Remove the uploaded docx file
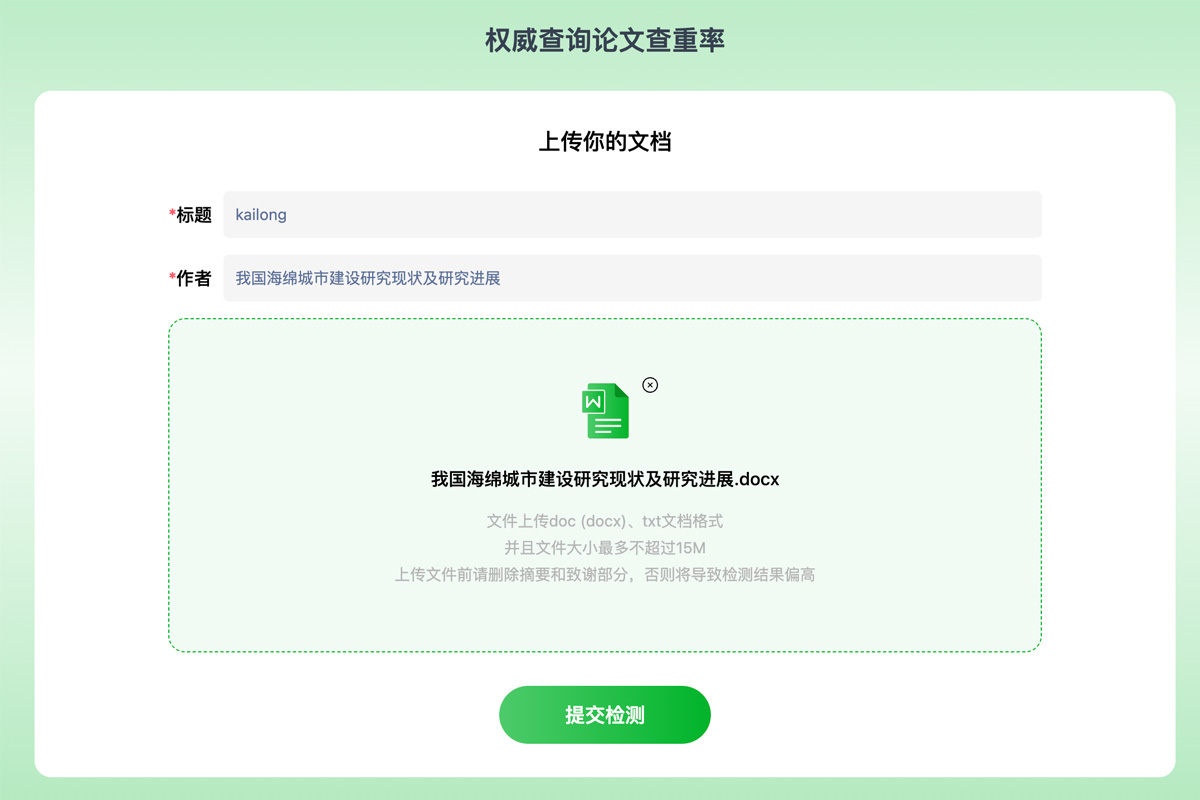This screenshot has height=800, width=1200. [650, 385]
